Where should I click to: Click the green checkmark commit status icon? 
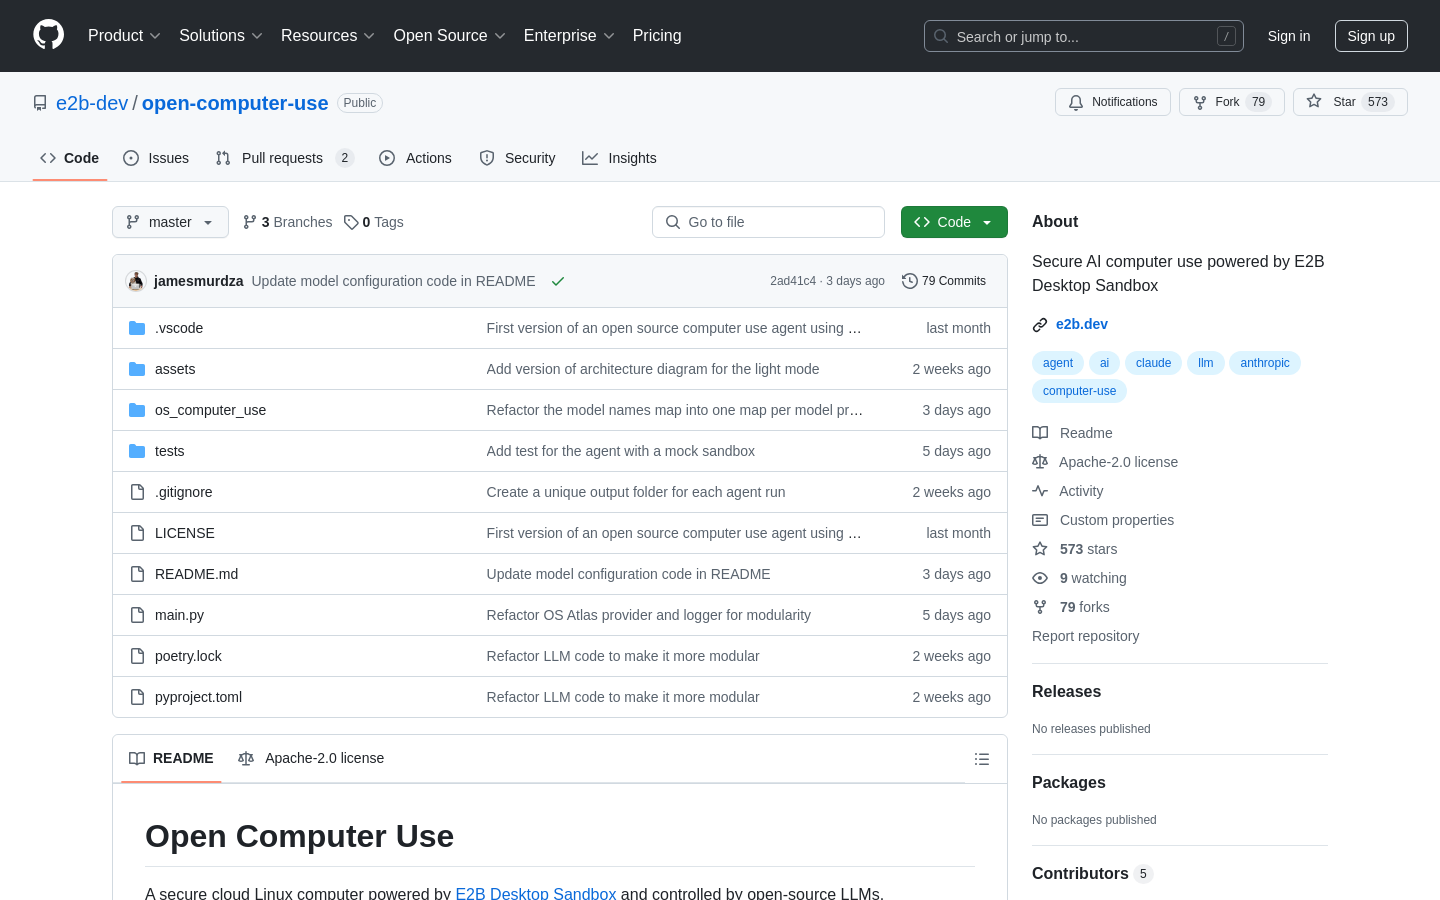(558, 281)
